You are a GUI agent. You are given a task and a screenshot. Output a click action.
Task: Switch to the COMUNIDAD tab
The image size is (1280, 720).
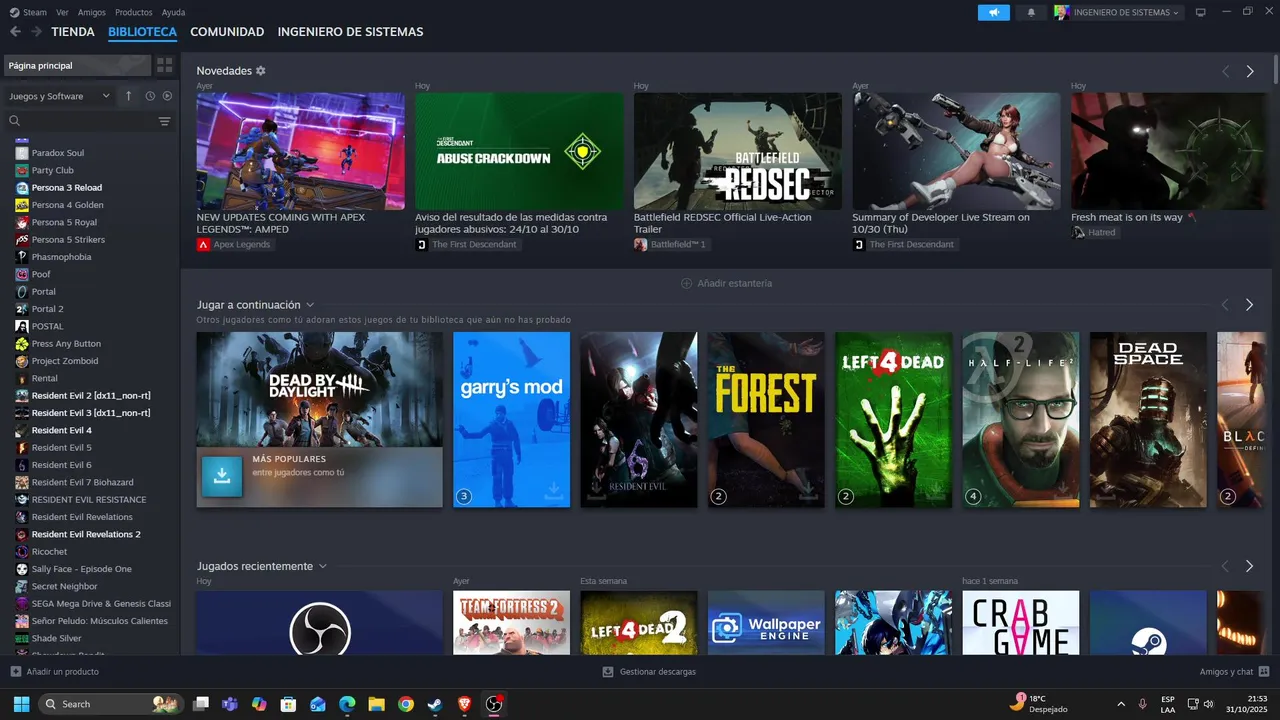pos(227,32)
